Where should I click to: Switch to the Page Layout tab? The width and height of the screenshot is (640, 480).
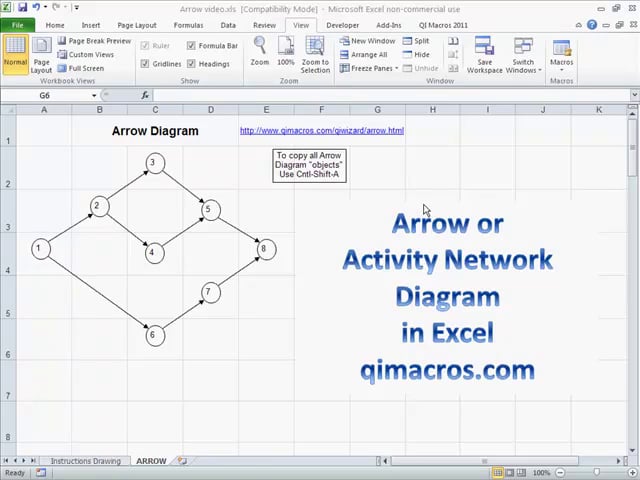click(137, 25)
